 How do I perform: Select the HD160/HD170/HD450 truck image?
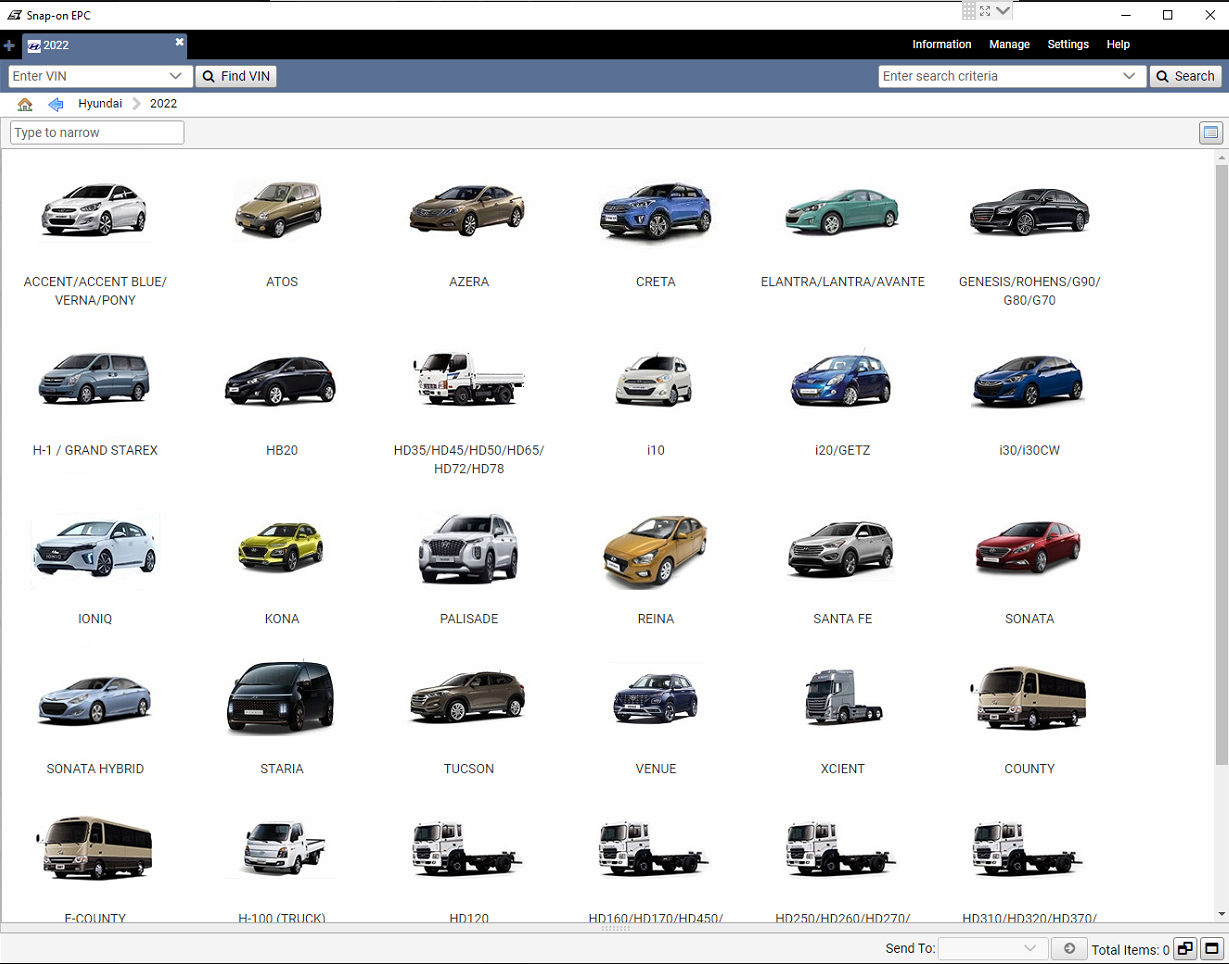point(655,849)
